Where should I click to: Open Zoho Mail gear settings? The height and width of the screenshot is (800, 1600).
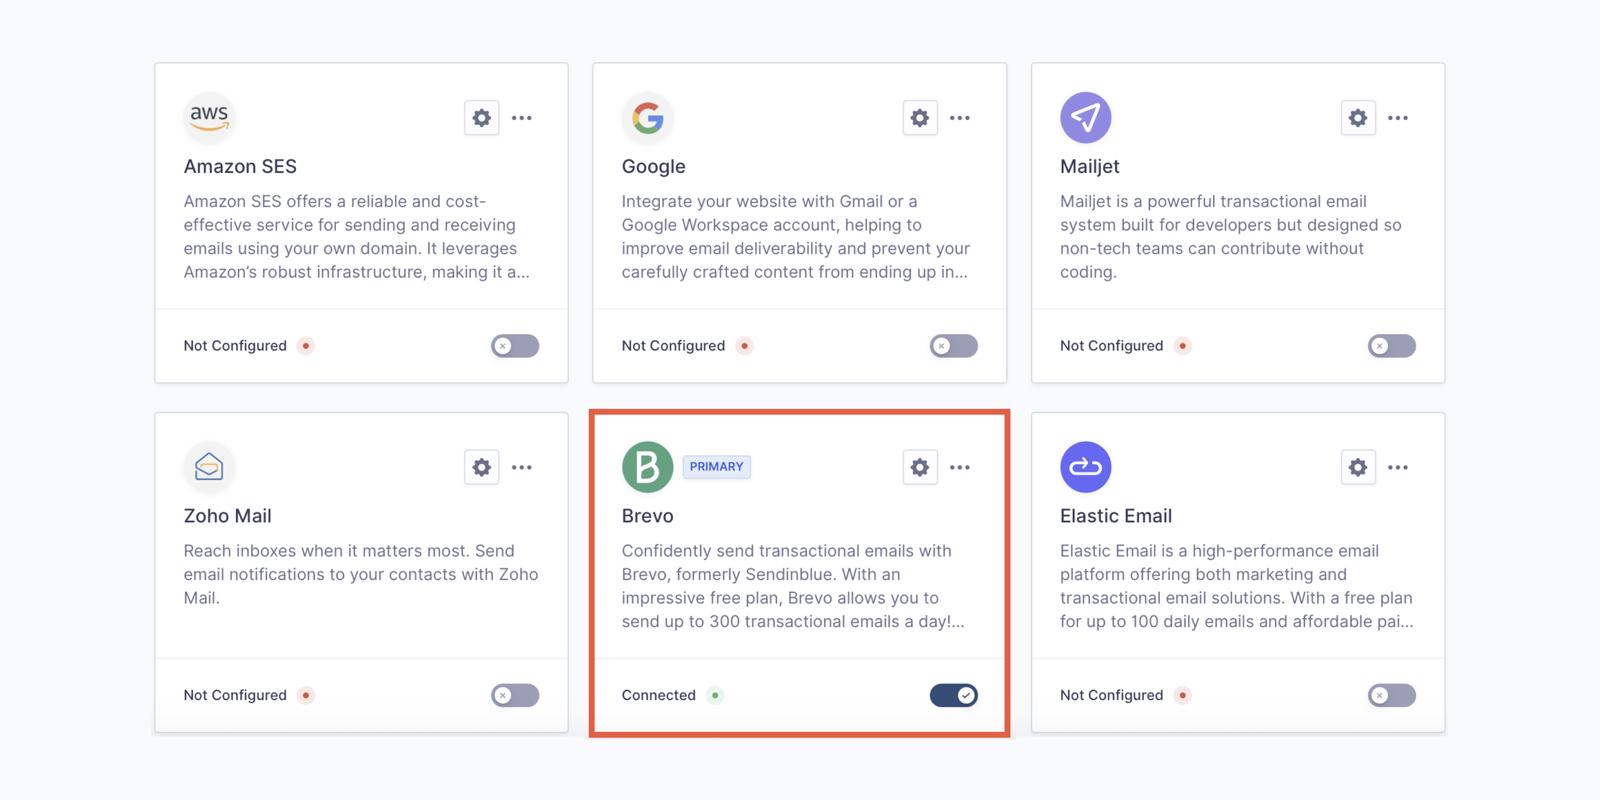[481, 467]
